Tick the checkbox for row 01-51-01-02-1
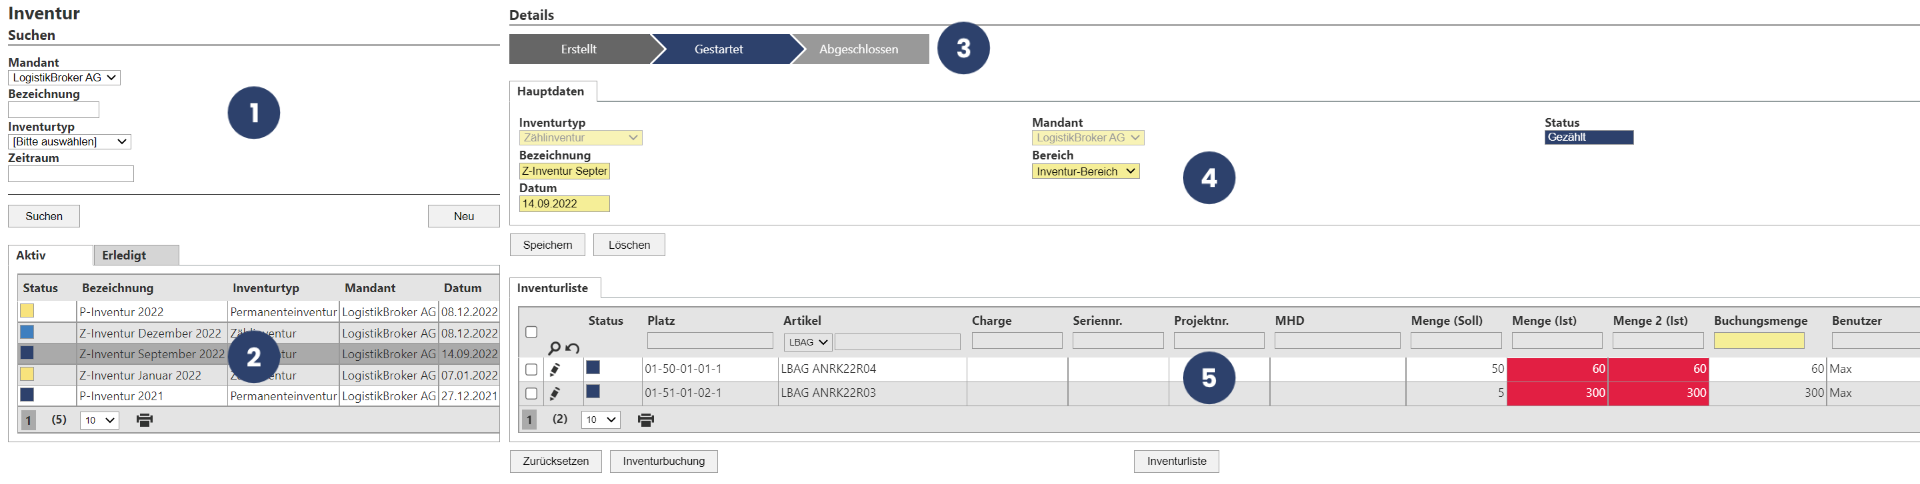 [531, 393]
